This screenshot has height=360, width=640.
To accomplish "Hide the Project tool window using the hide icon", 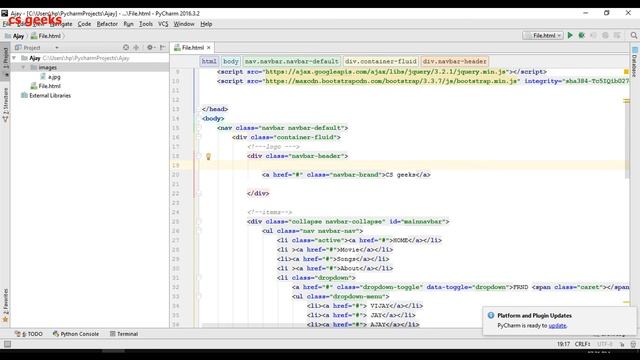I will click(x=162, y=47).
